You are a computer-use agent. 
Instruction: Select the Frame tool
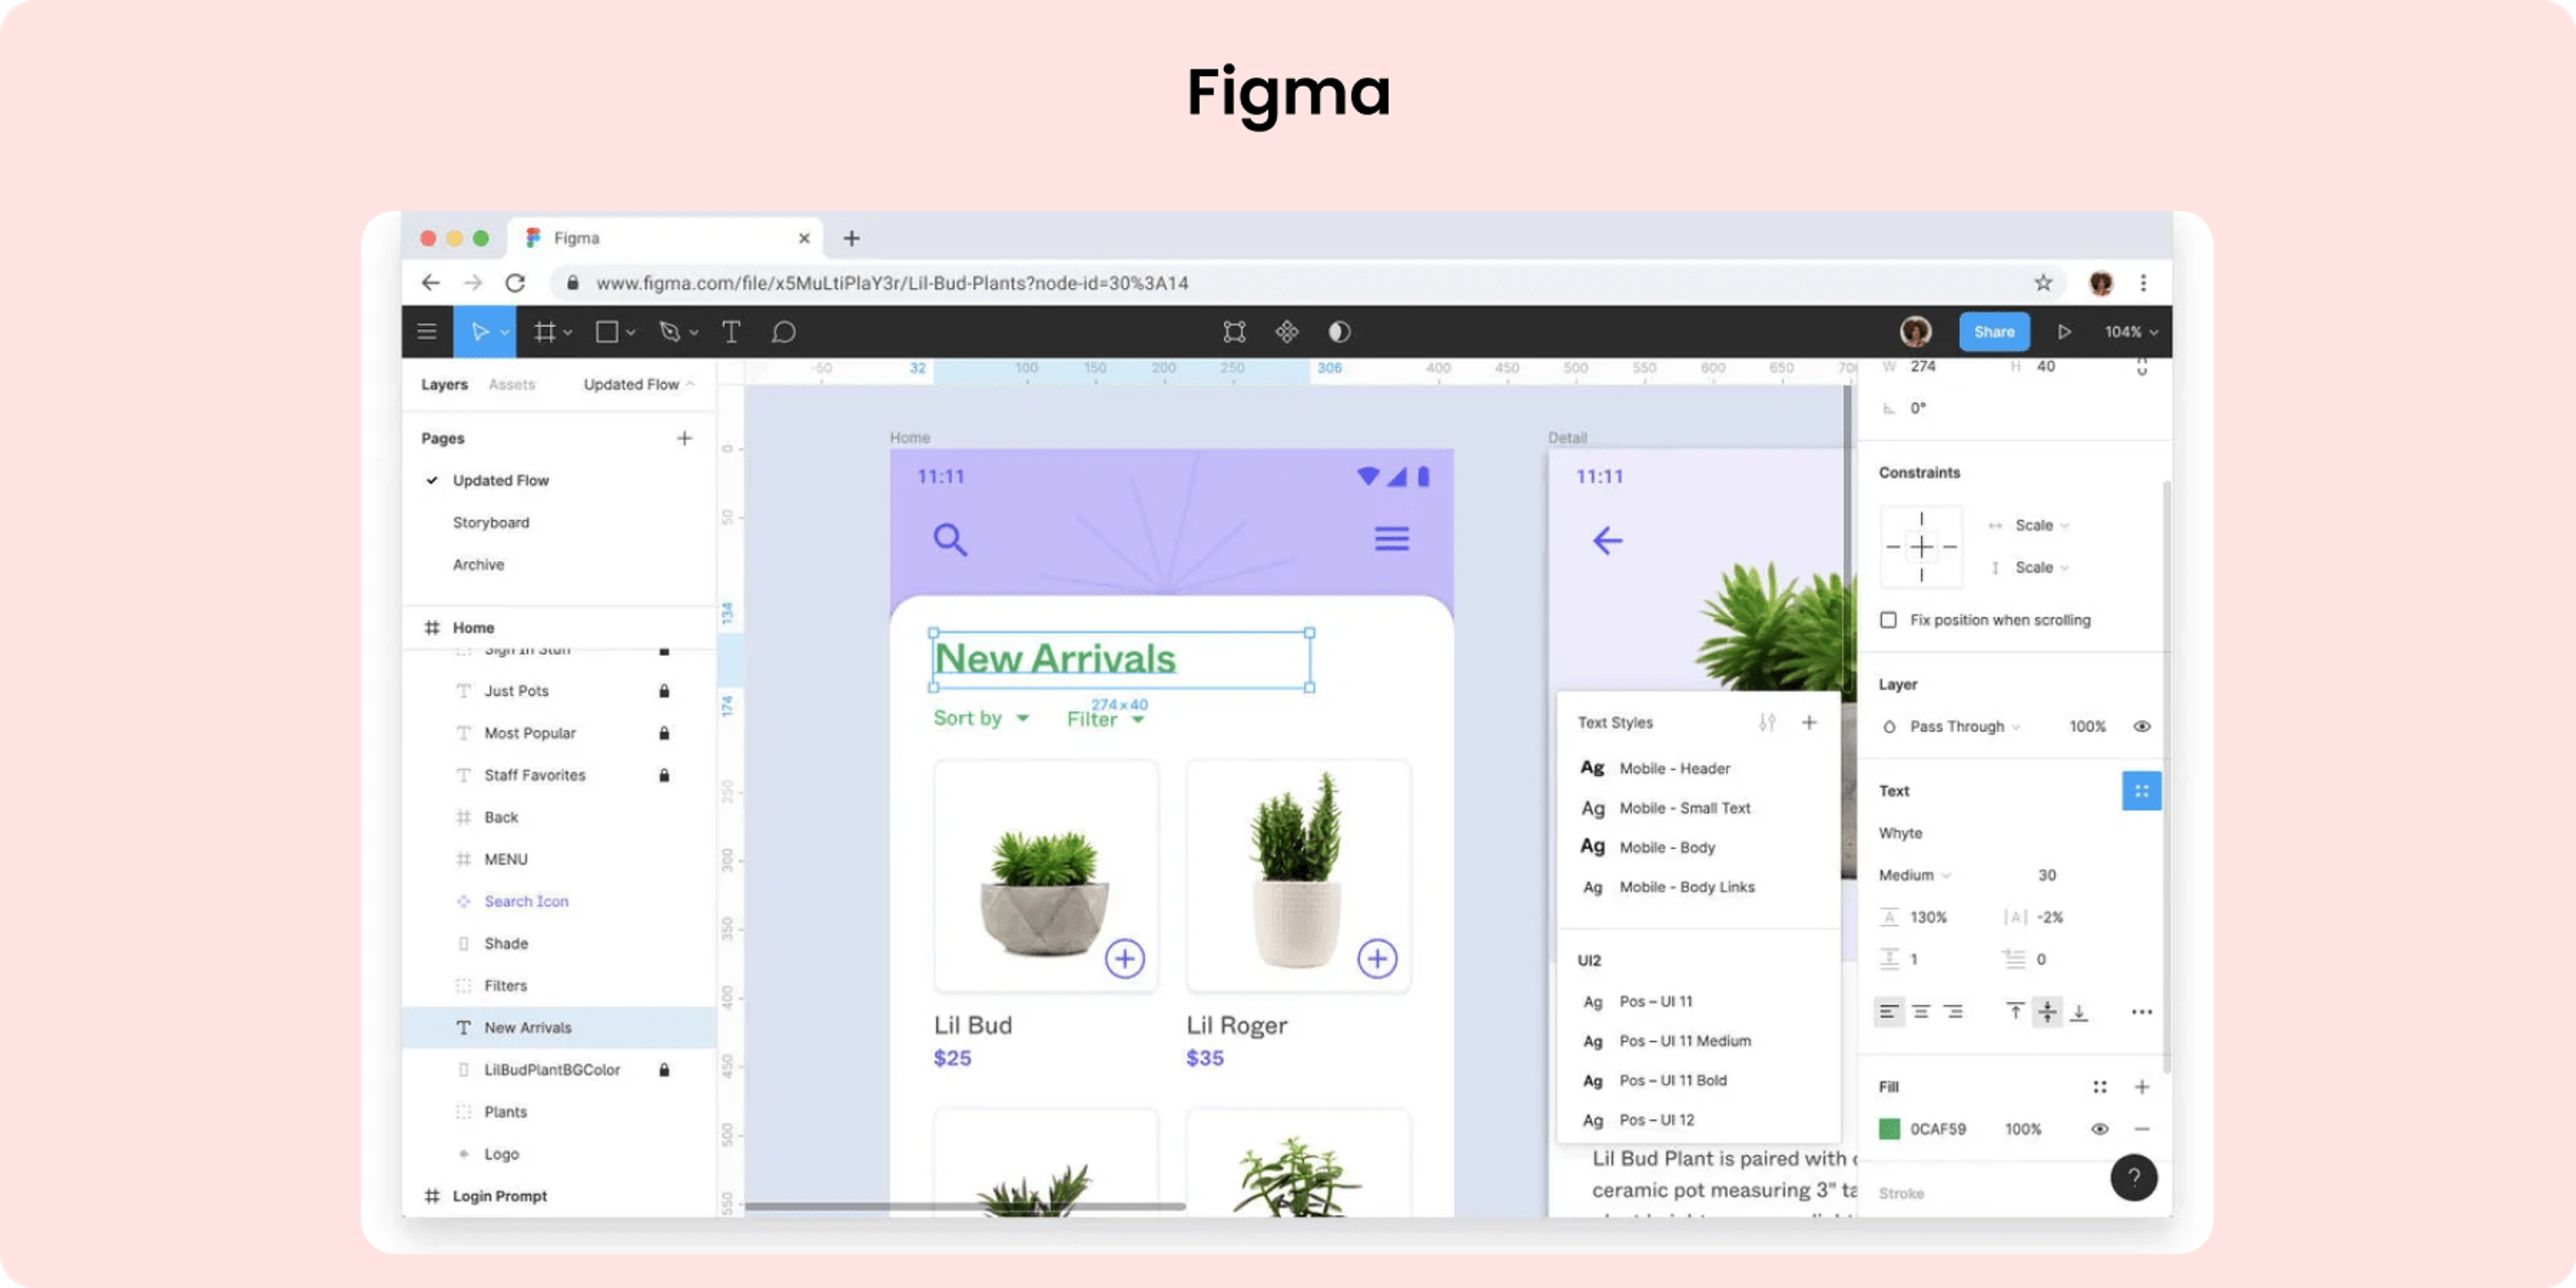pyautogui.click(x=544, y=332)
